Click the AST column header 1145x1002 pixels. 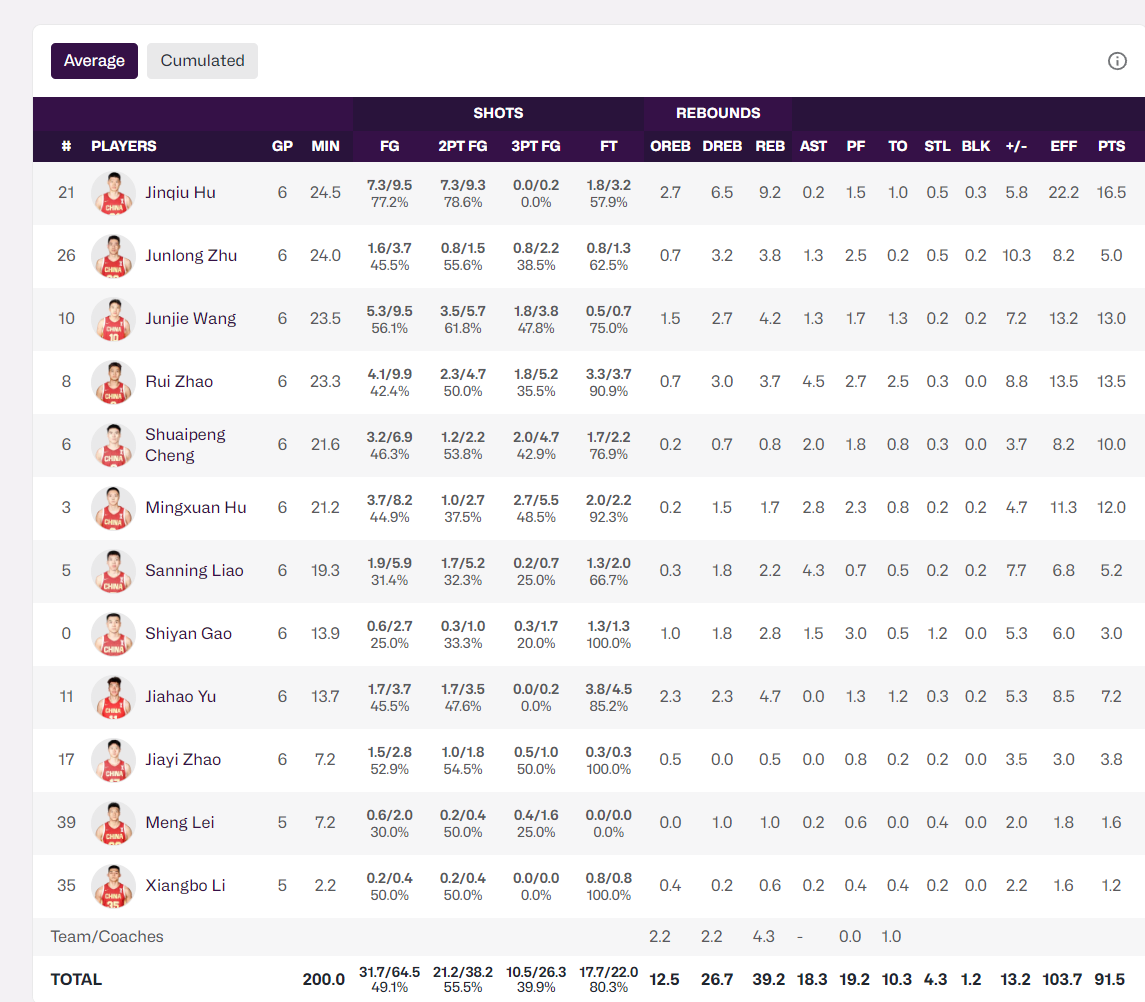point(813,146)
